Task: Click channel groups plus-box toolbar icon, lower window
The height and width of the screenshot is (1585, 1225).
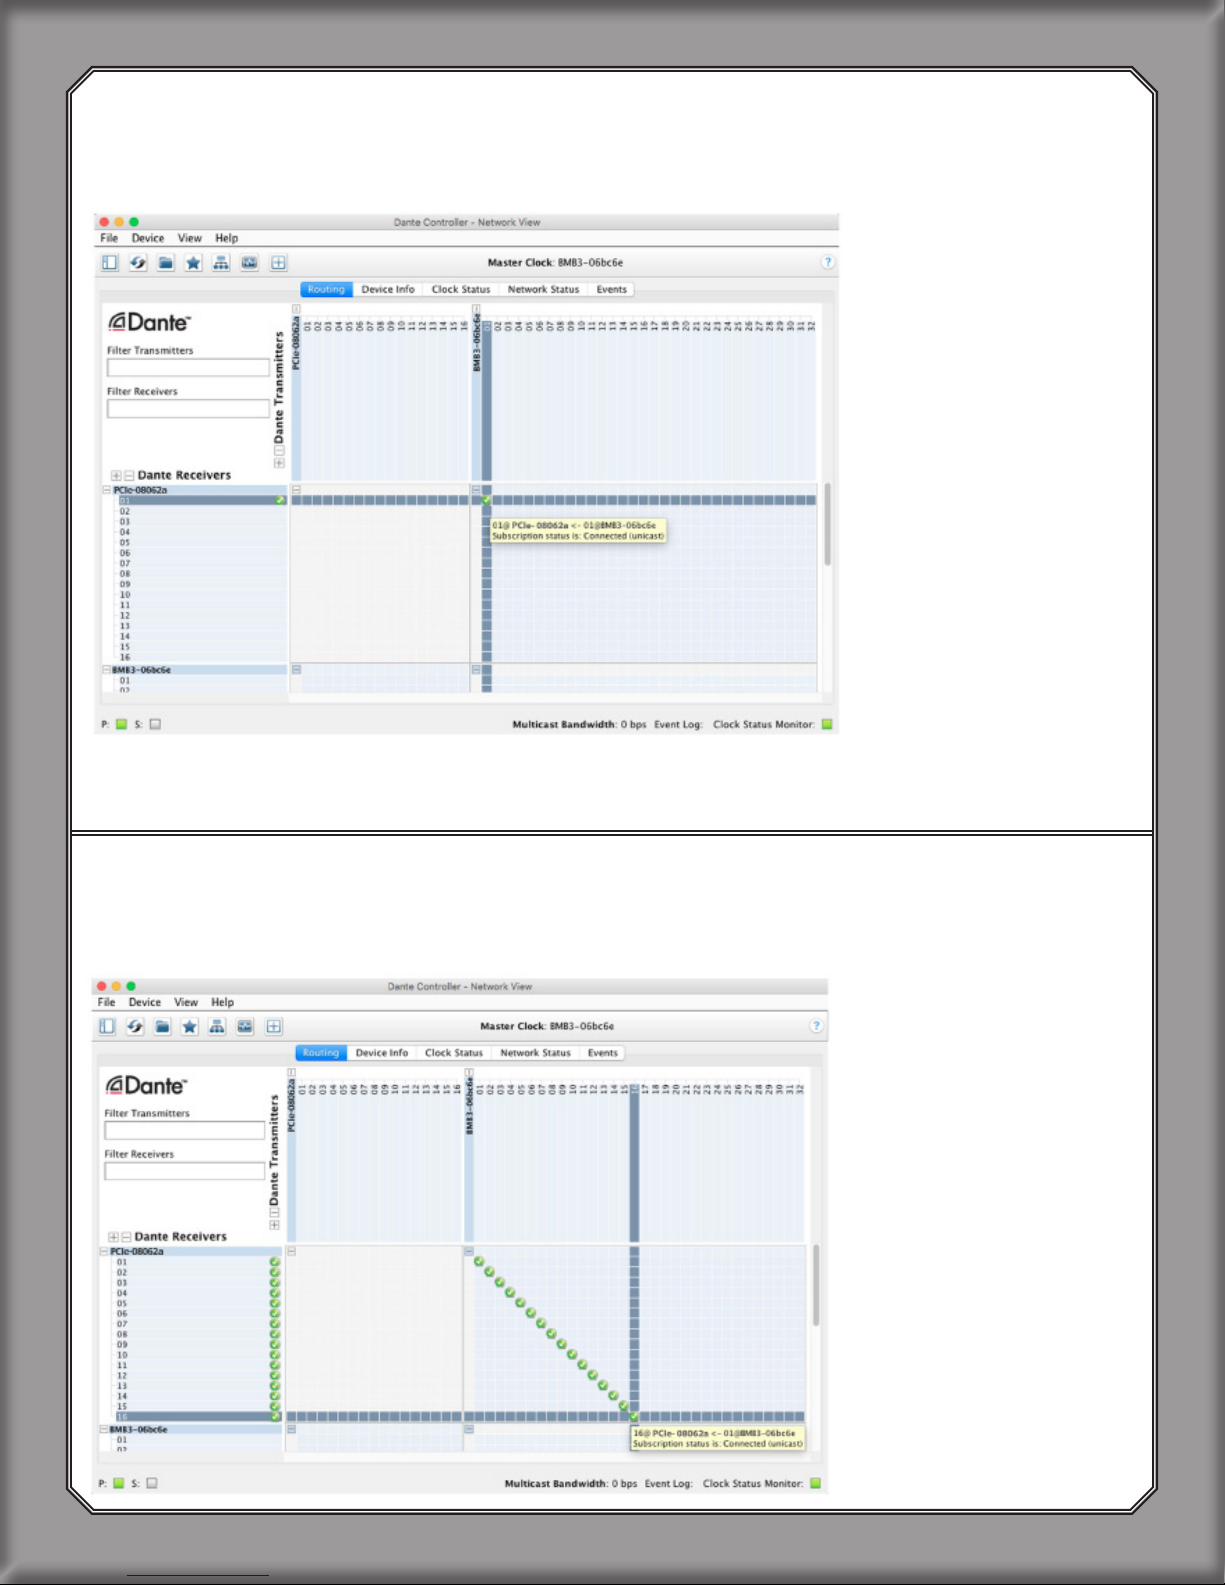Action: (x=274, y=1026)
